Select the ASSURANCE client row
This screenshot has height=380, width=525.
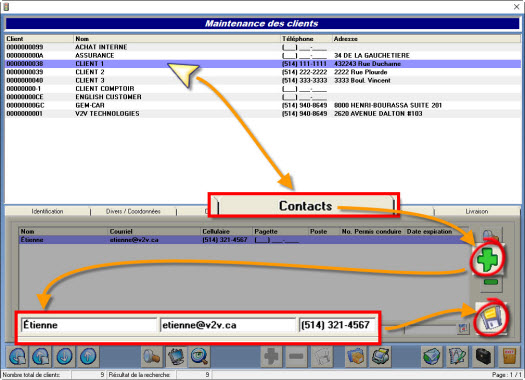[x=263, y=56]
